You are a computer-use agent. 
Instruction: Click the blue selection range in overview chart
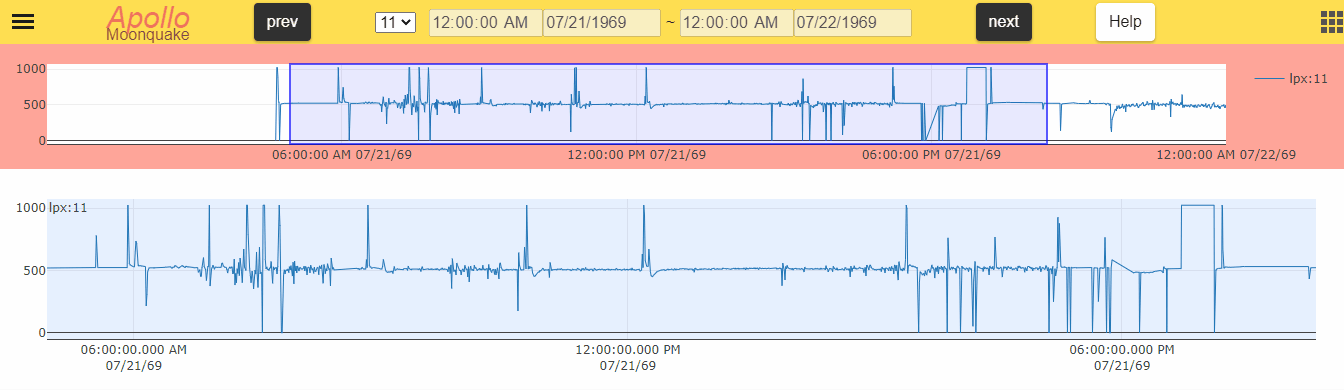[668, 103]
